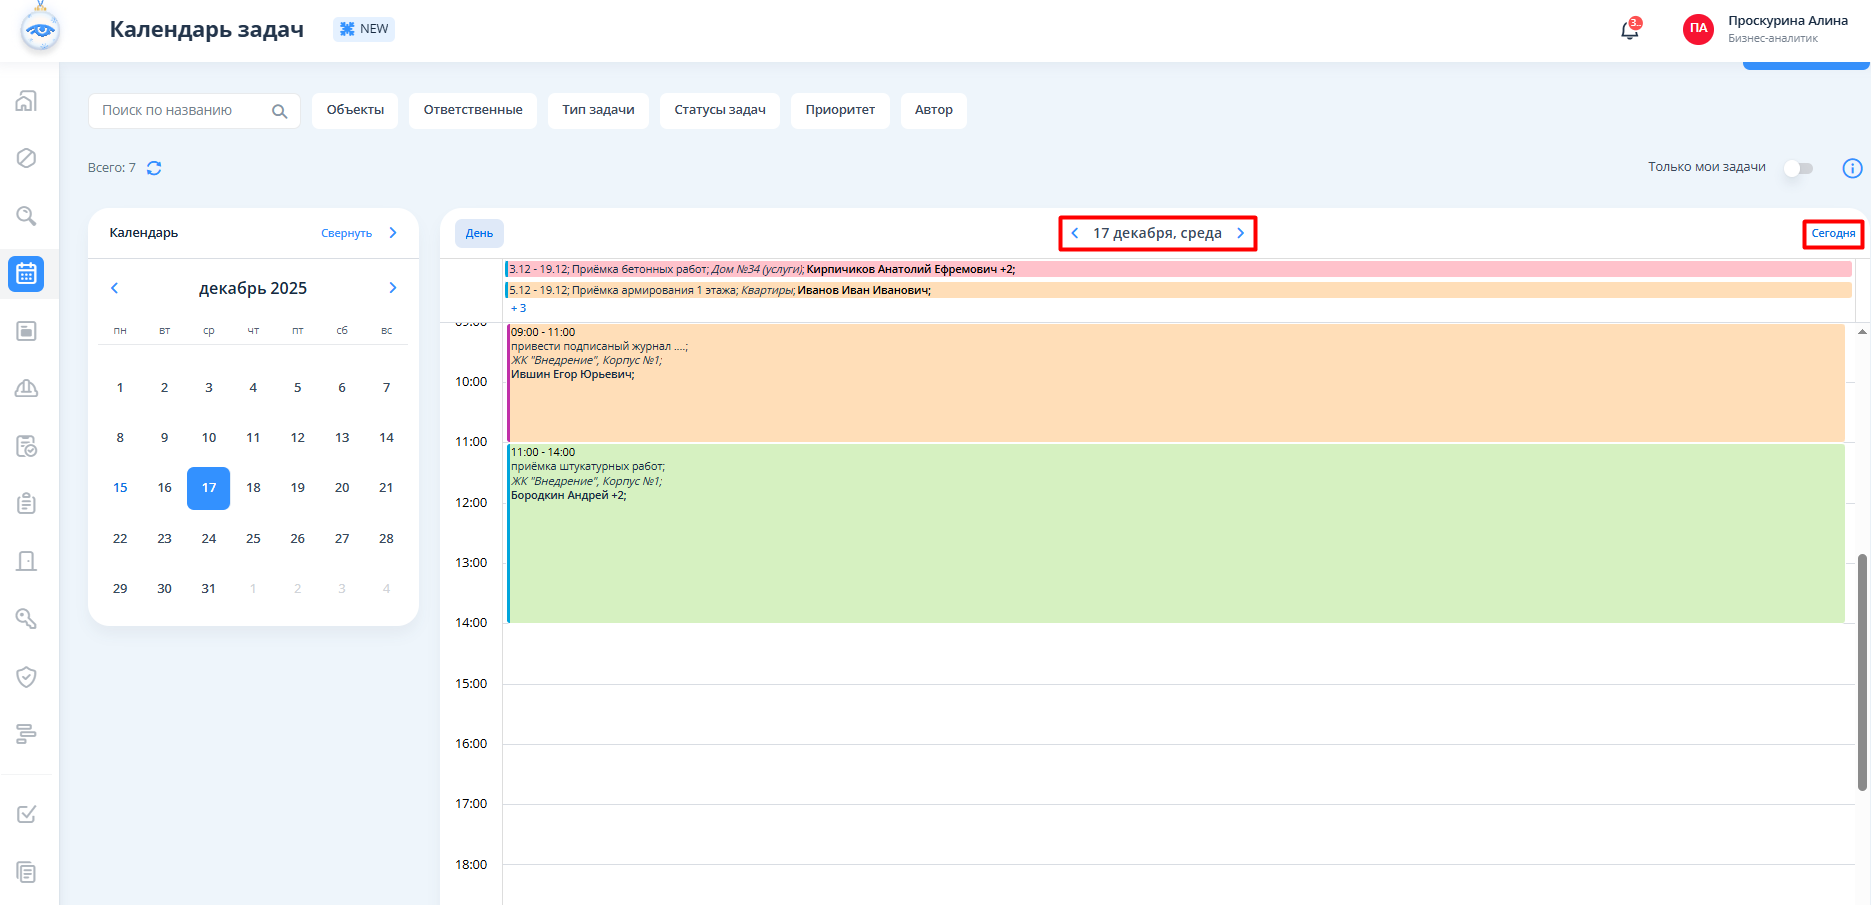Expand the Приоритет filter
Image resolution: width=1871 pixels, height=905 pixels.
tap(840, 110)
